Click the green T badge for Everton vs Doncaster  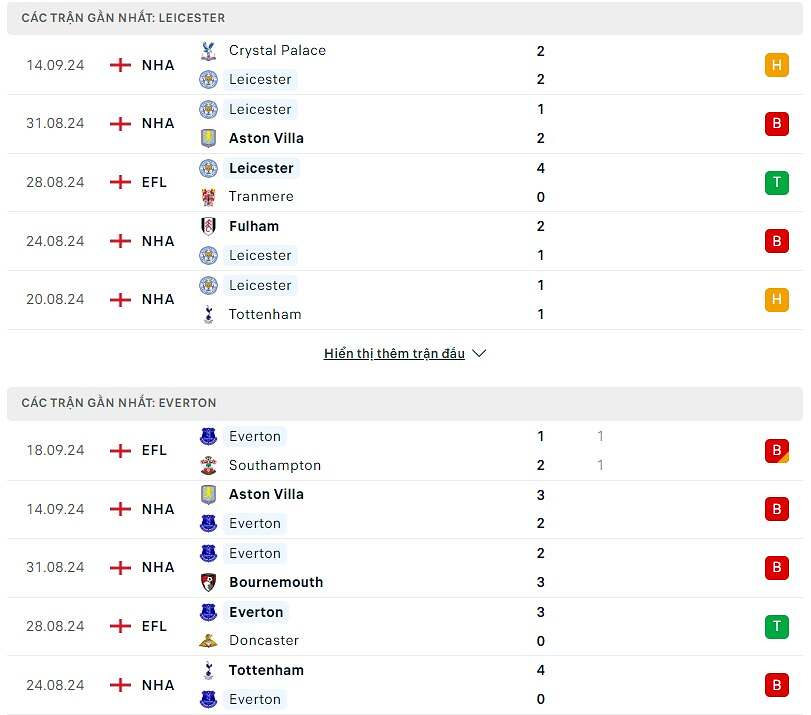click(x=776, y=626)
